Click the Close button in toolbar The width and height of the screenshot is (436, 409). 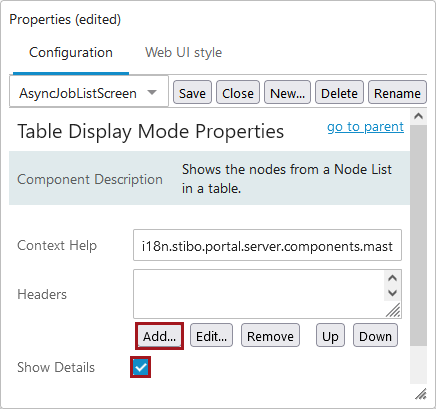[238, 92]
